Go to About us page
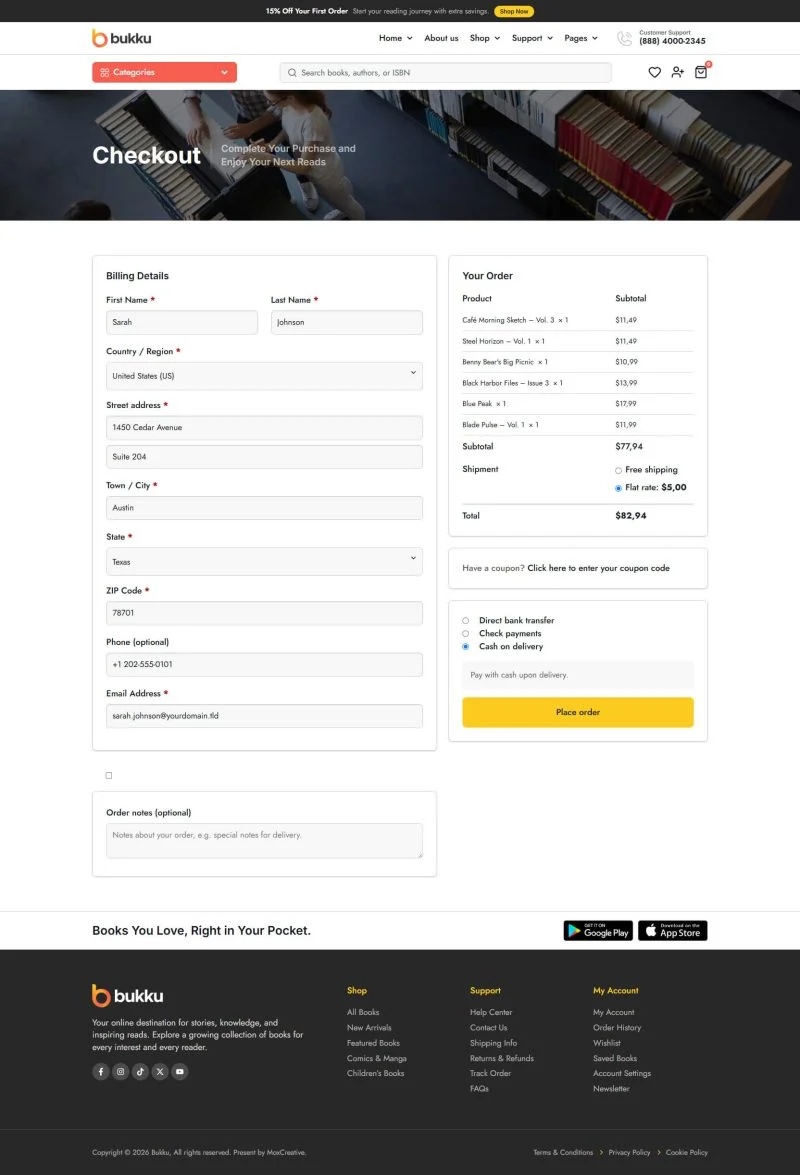 click(x=441, y=38)
